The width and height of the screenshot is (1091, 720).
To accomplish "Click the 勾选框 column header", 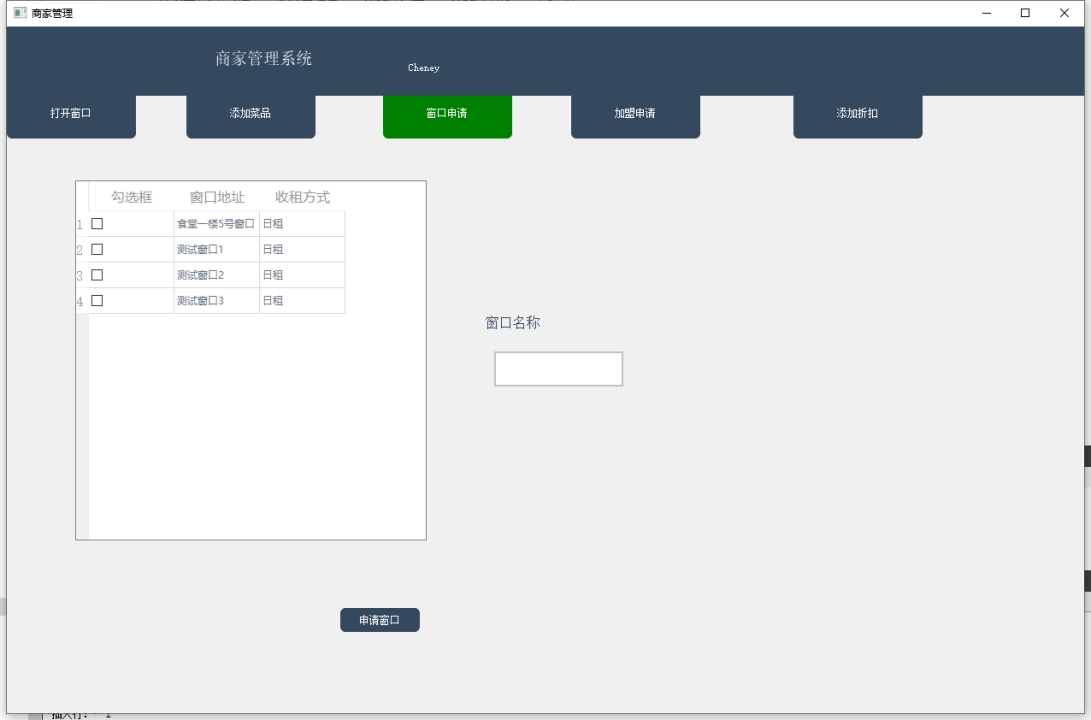I will pyautogui.click(x=132, y=197).
